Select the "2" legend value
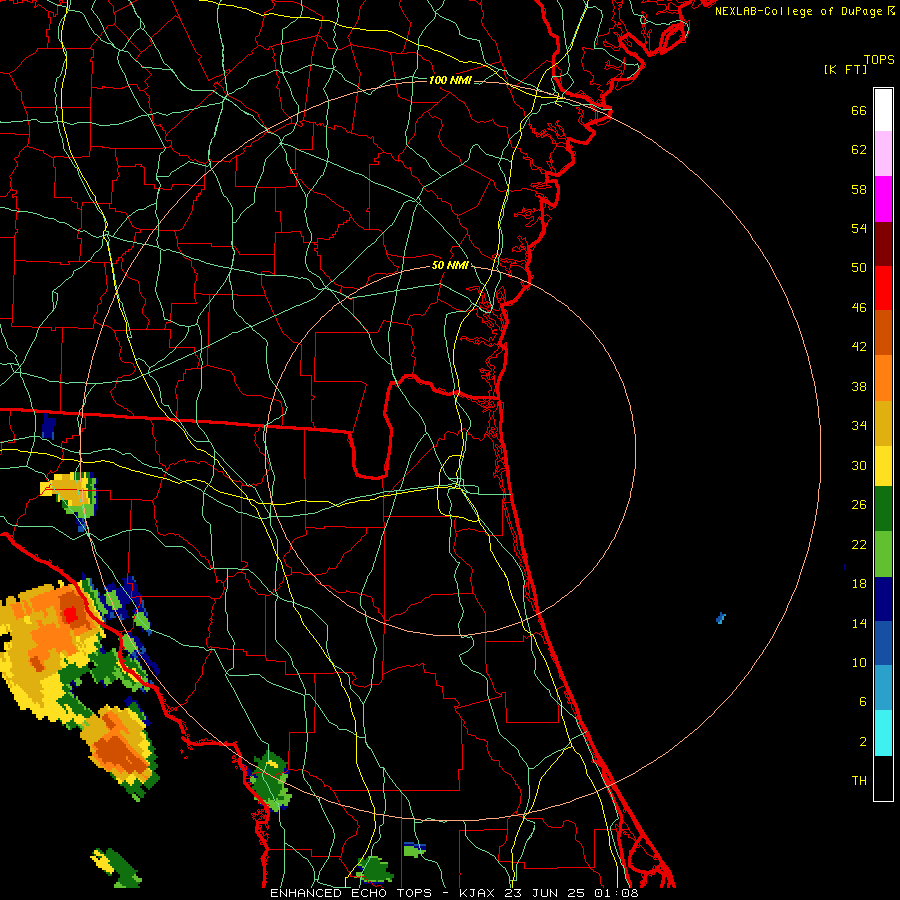 coord(863,742)
